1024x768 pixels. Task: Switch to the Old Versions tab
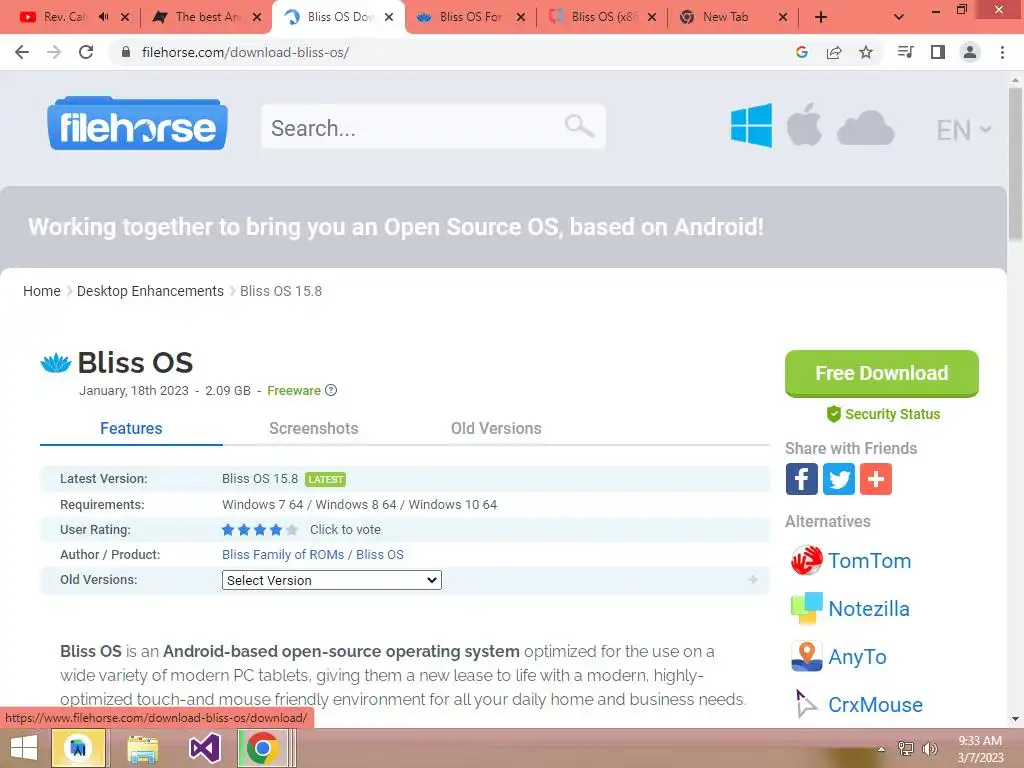496,428
